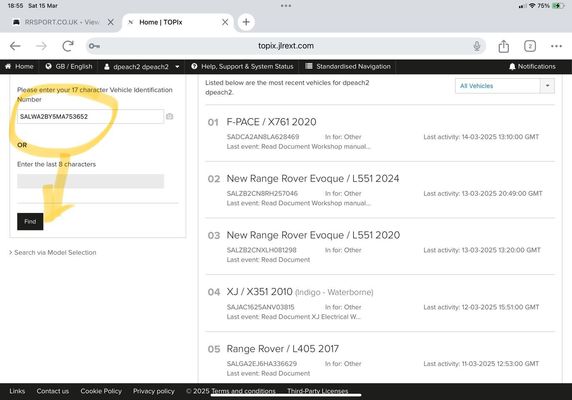Image resolution: width=572 pixels, height=400 pixels.
Task: Open New Range Rover Evoque / L551 2020
Action: 313,235
